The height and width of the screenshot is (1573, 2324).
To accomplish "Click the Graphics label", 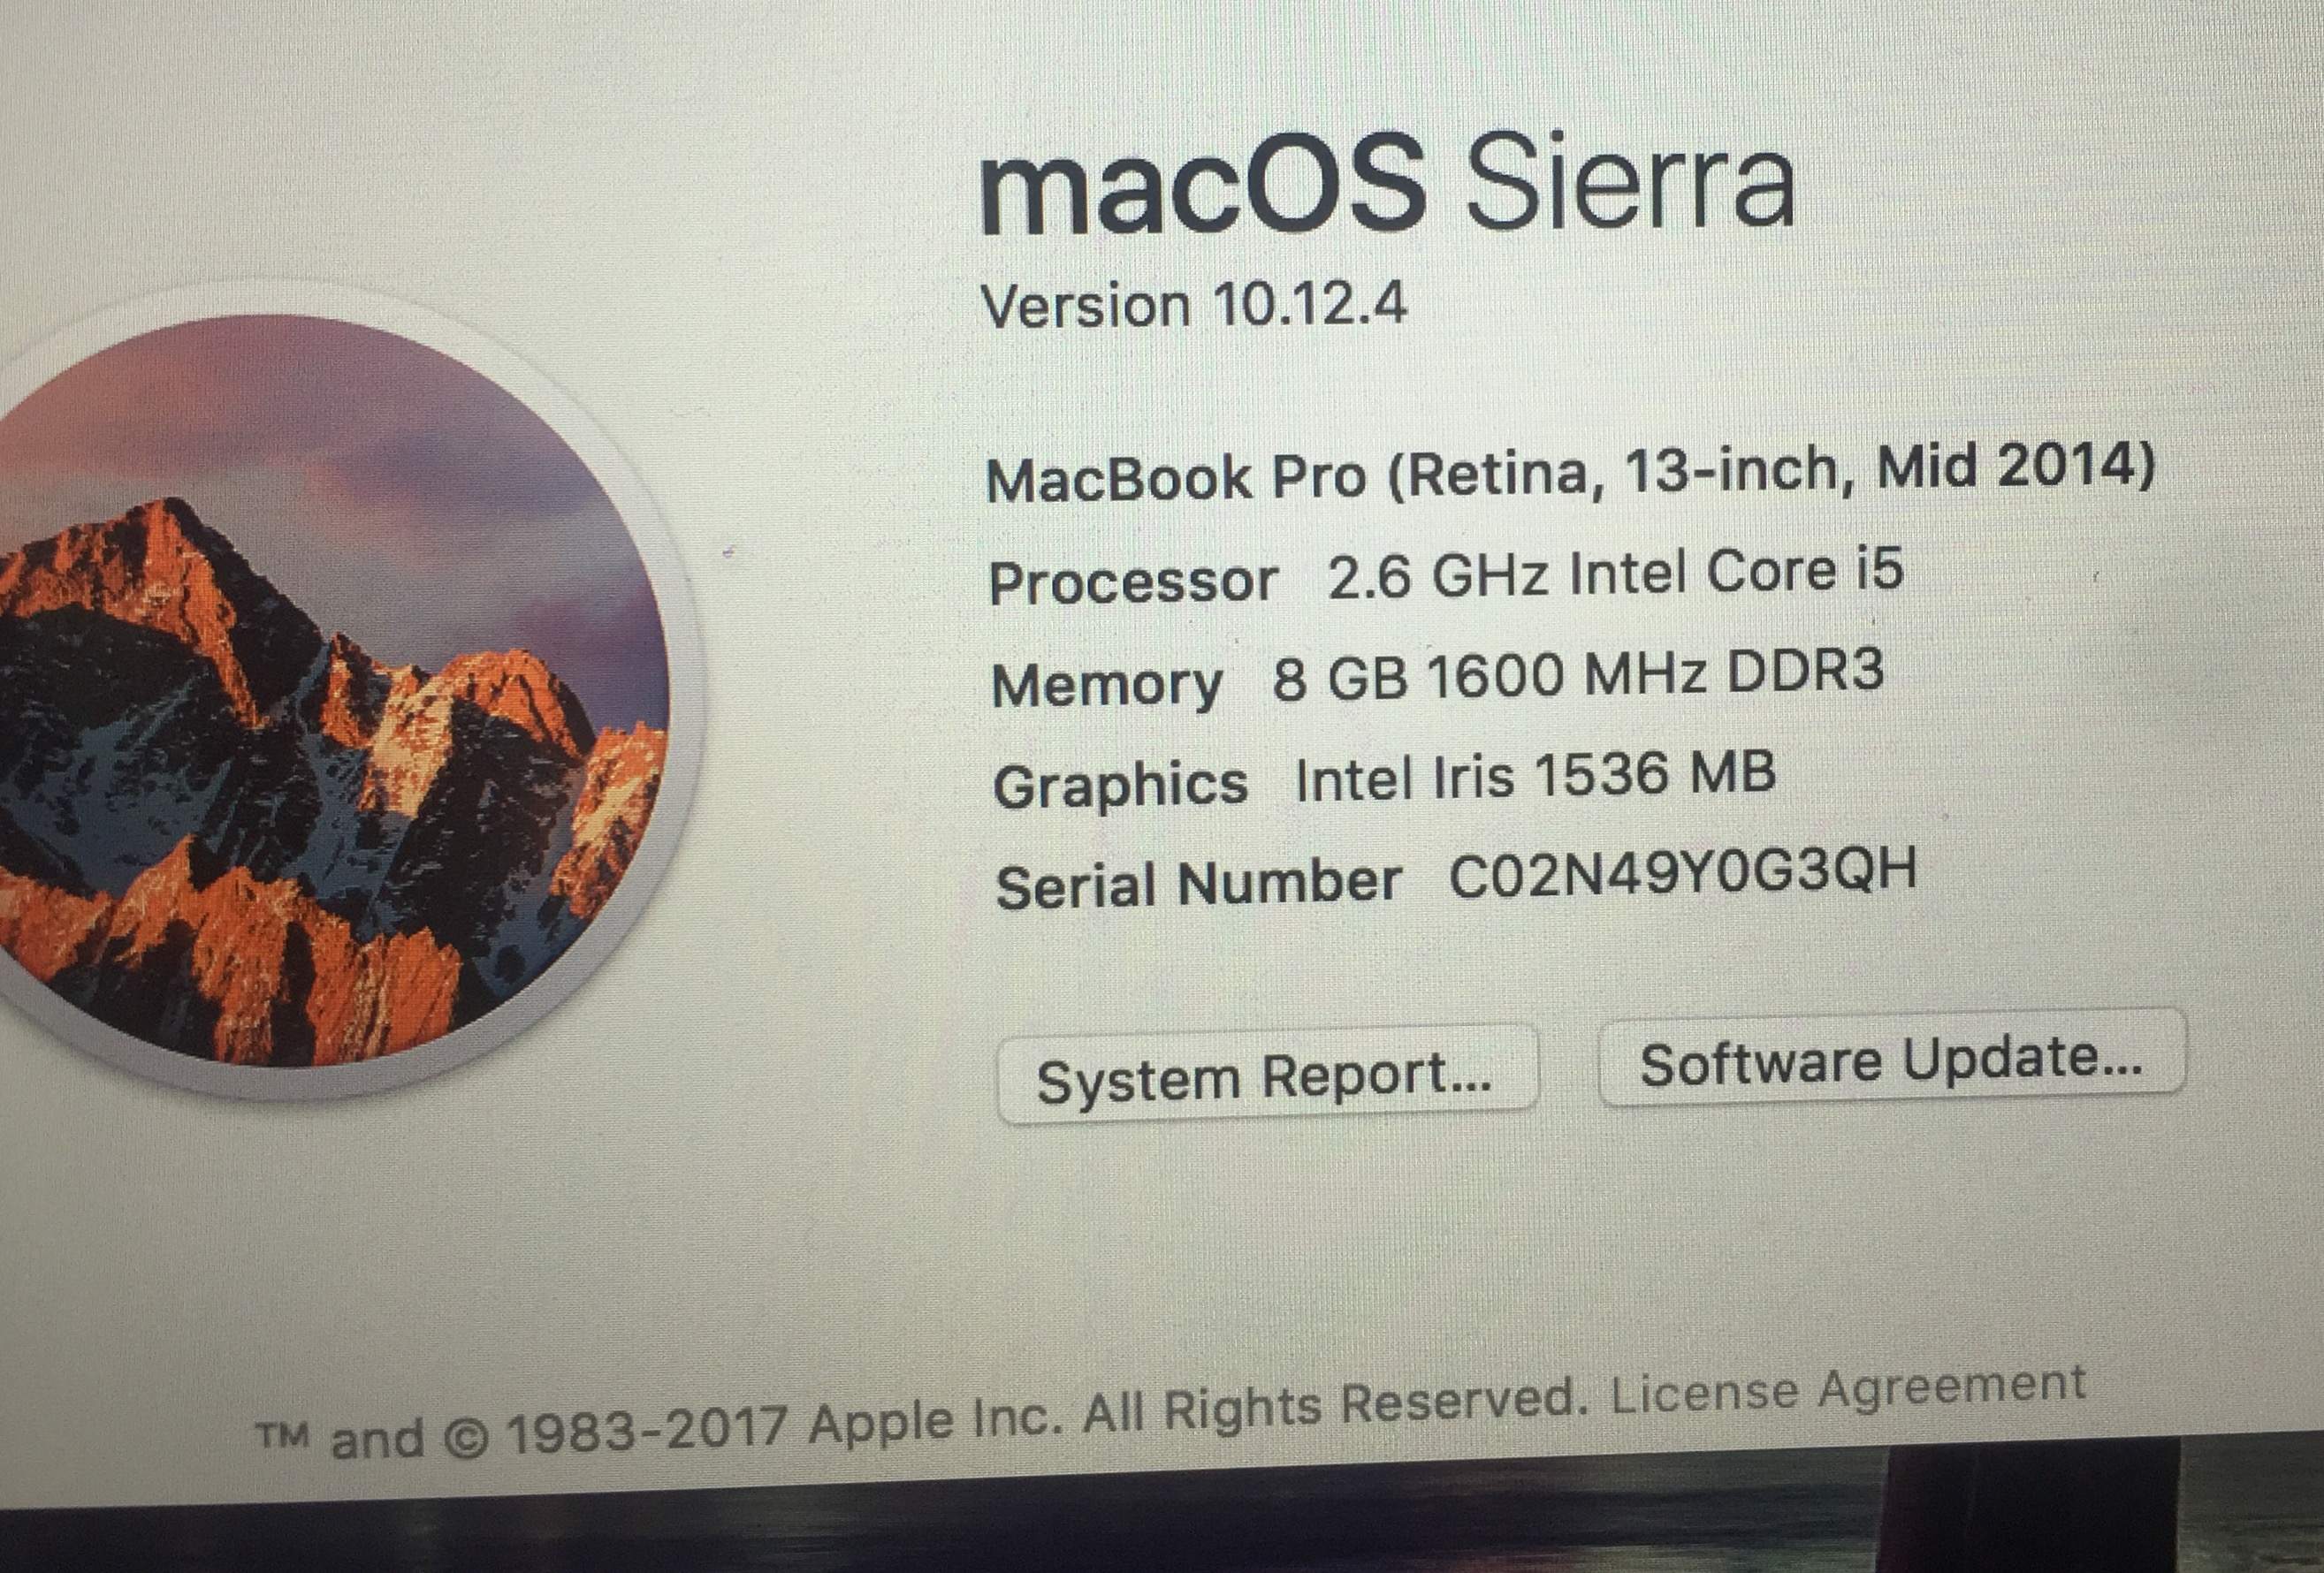I will (x=1120, y=785).
